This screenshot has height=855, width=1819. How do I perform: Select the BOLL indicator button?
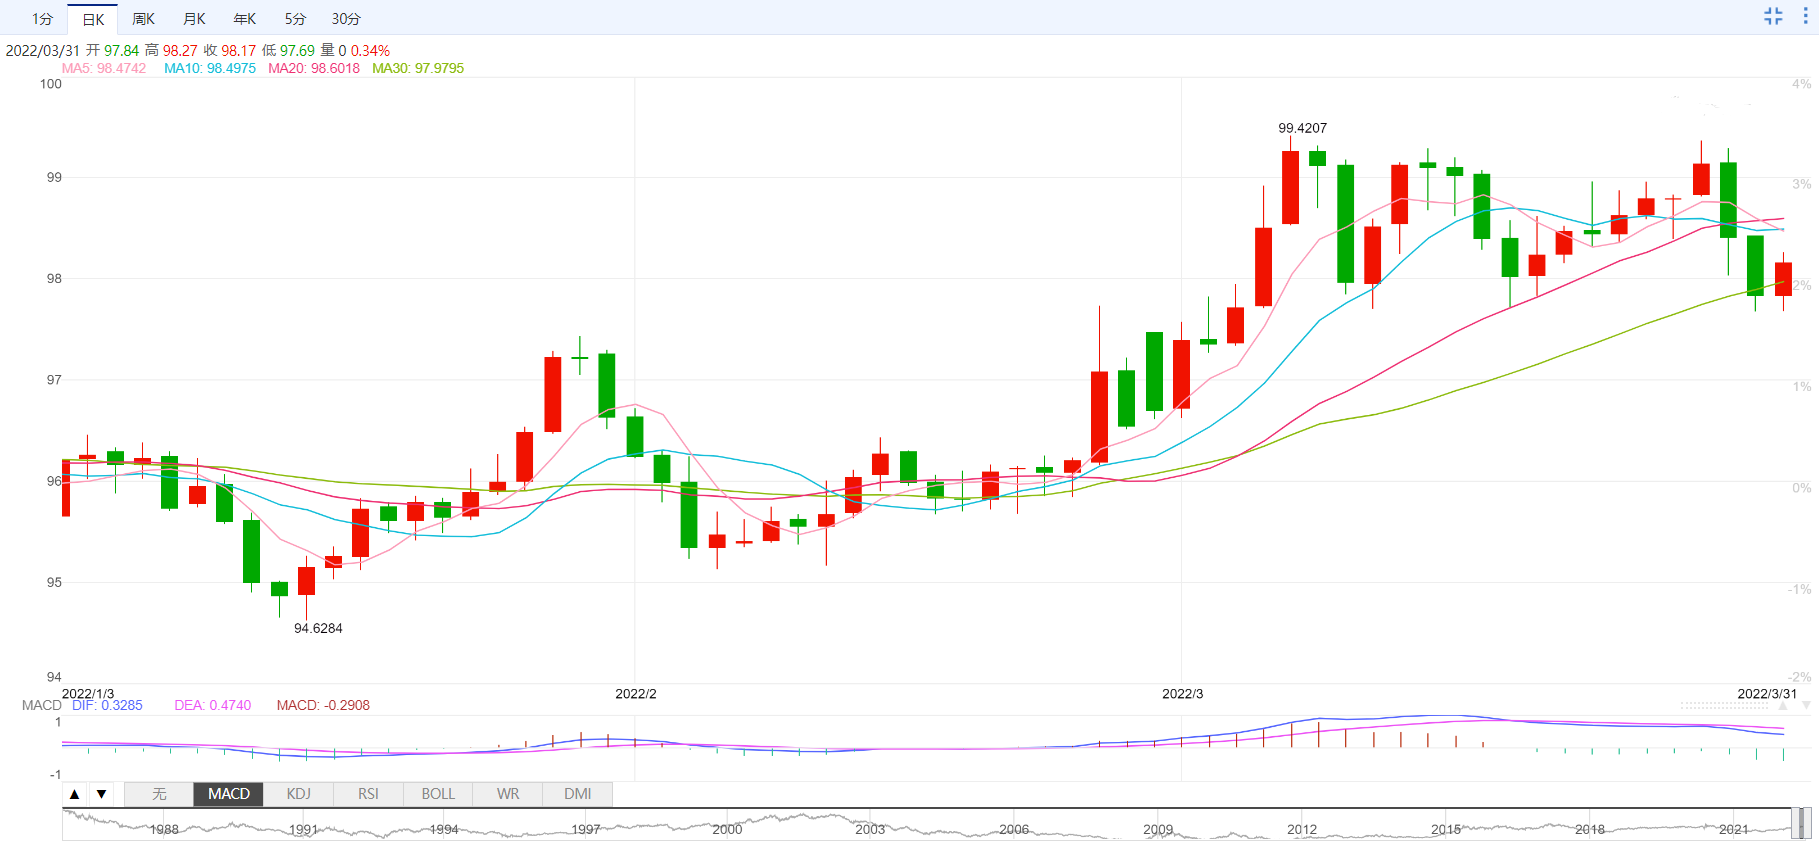point(438,794)
